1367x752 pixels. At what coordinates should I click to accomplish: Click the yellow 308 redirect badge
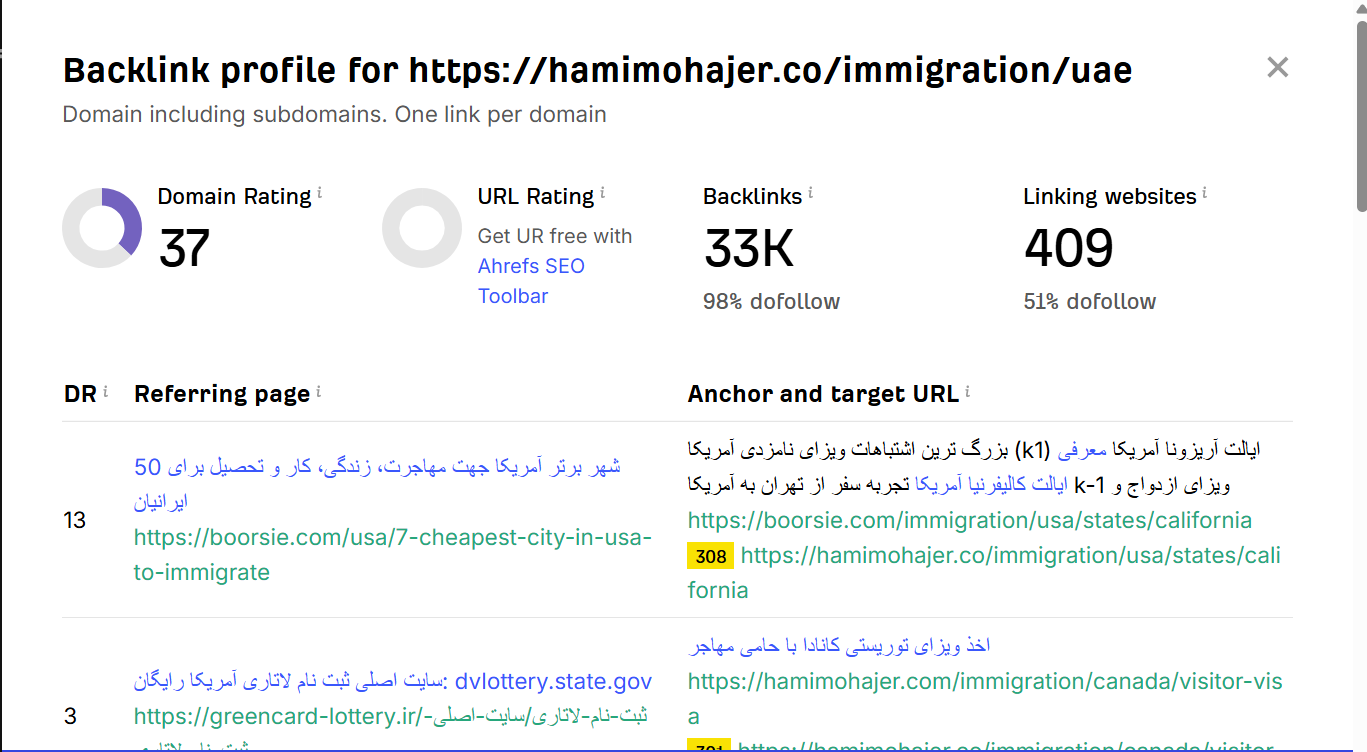(x=710, y=556)
